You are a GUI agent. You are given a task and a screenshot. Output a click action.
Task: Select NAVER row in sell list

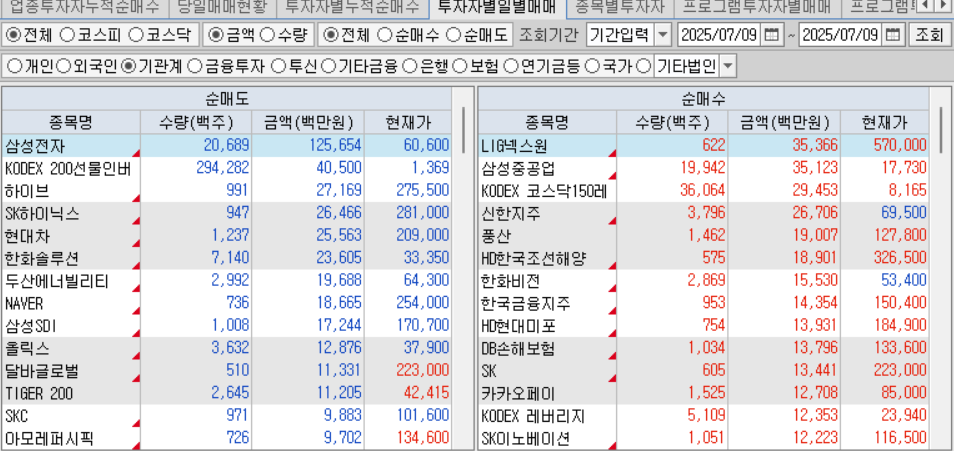227,303
